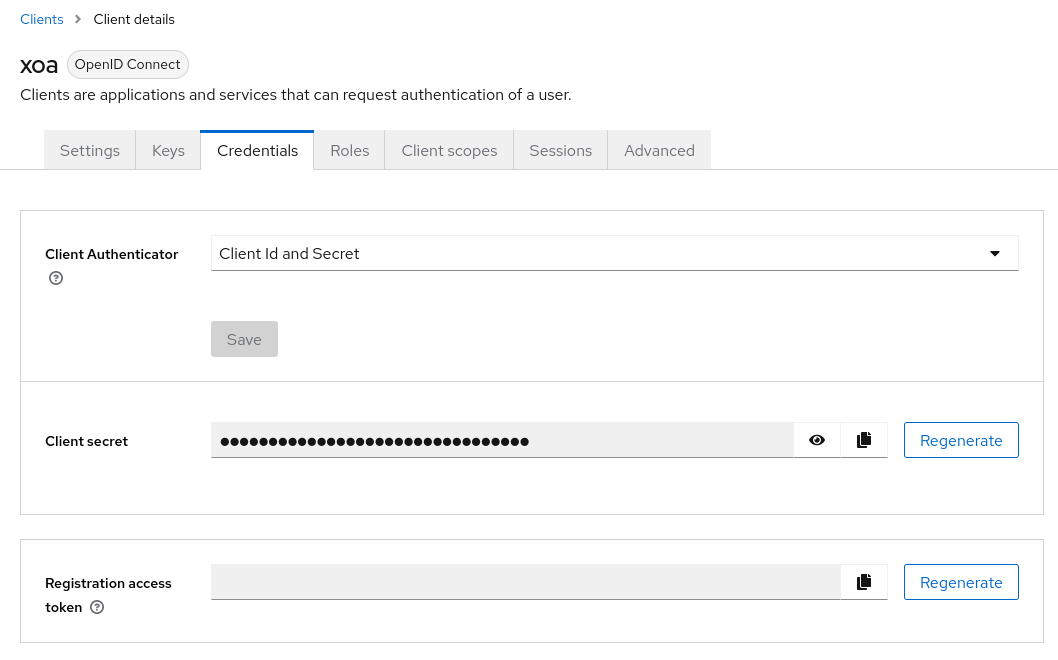Open the Keys tab

[168, 150]
